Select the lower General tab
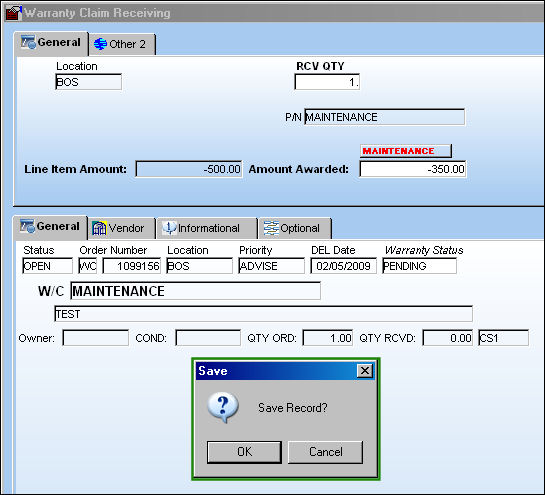Screen dimensions: 545x495 pyautogui.click(x=50, y=227)
